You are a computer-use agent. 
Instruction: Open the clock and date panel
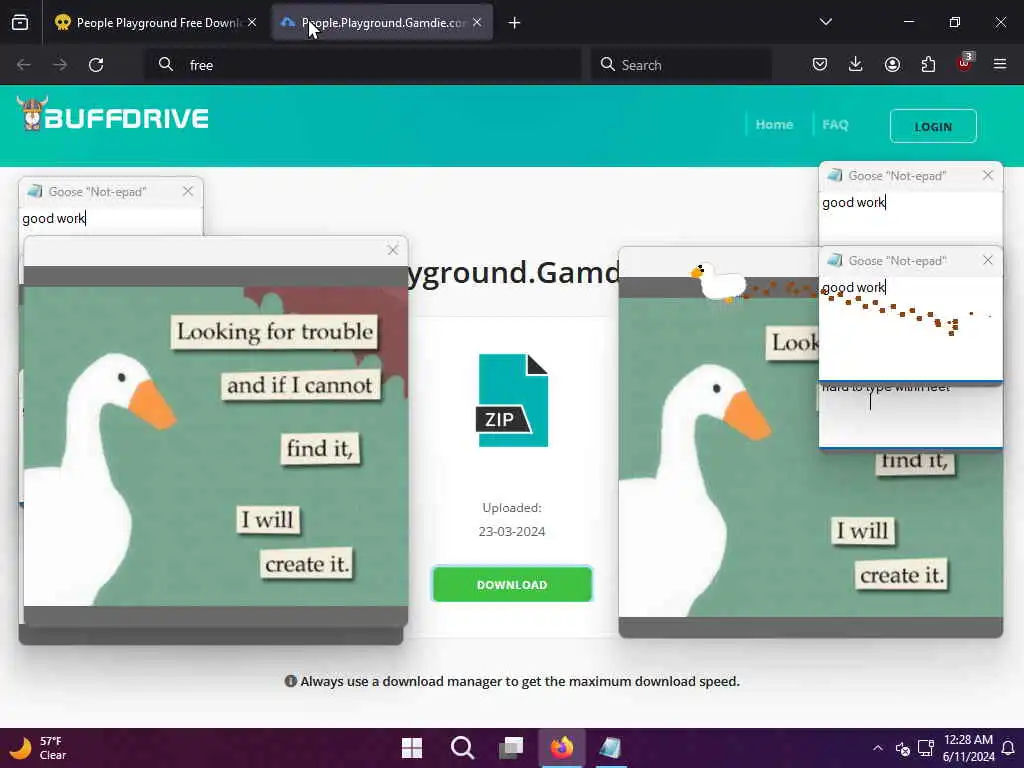click(x=968, y=748)
